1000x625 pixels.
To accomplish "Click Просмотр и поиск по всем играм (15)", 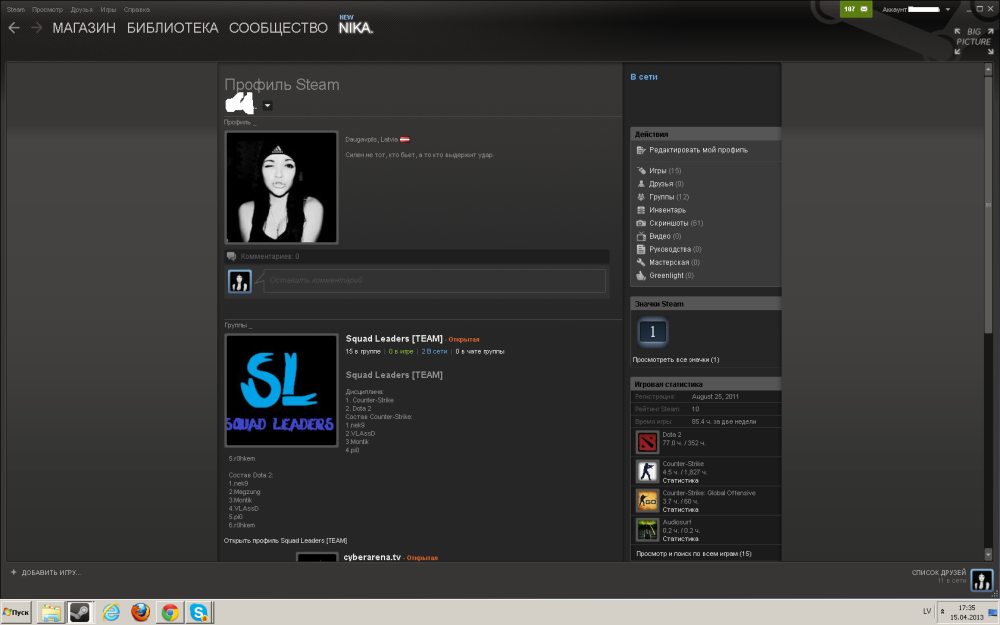I will (694, 554).
